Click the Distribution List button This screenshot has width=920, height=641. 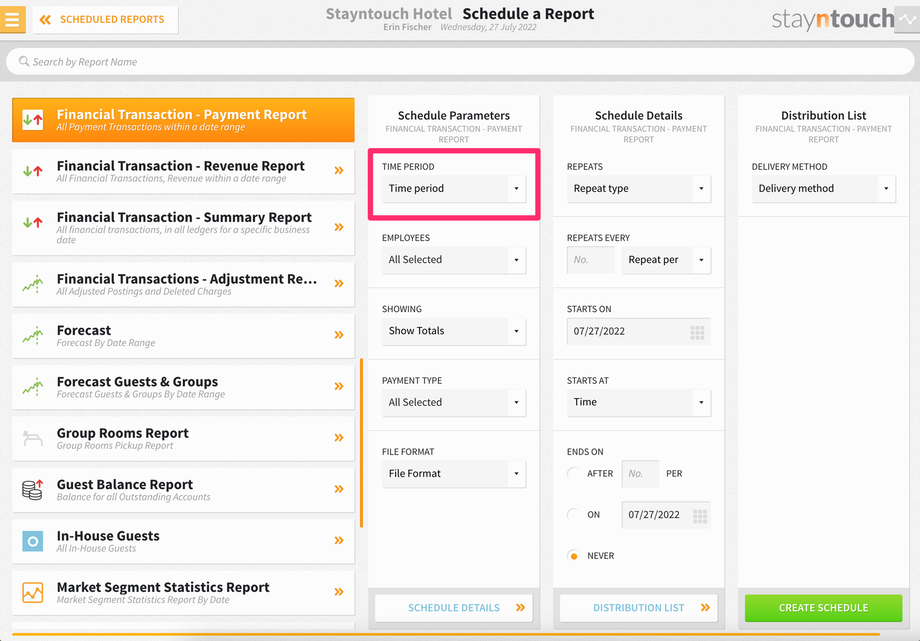[638, 608]
